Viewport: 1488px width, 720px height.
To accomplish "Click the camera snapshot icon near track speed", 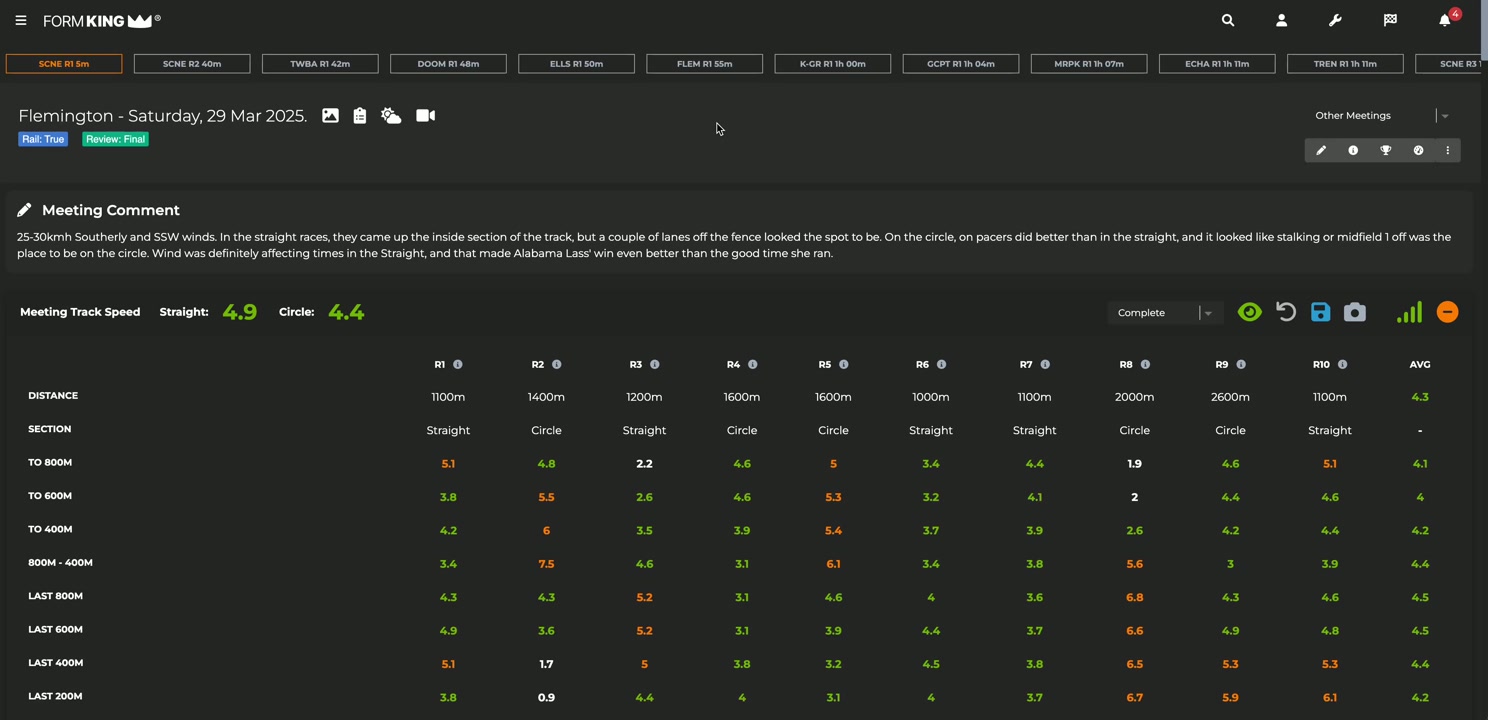I will (x=1354, y=312).
